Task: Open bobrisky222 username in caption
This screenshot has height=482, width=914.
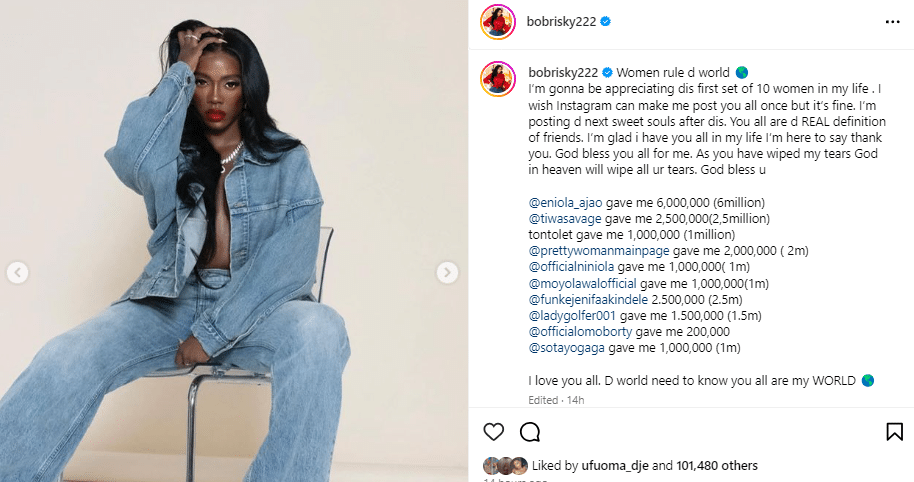Action: pyautogui.click(x=563, y=73)
